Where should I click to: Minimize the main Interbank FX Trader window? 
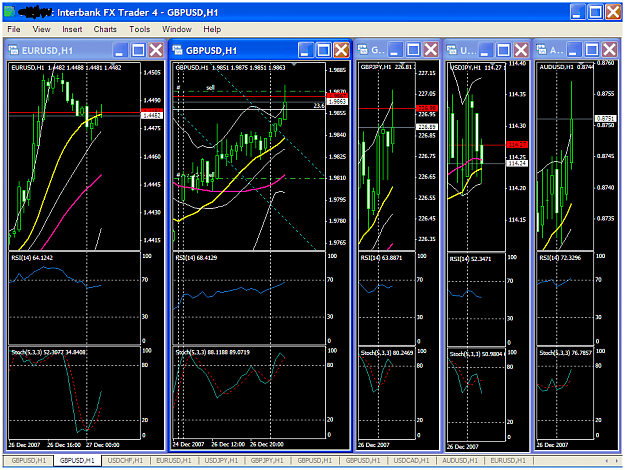pyautogui.click(x=578, y=12)
